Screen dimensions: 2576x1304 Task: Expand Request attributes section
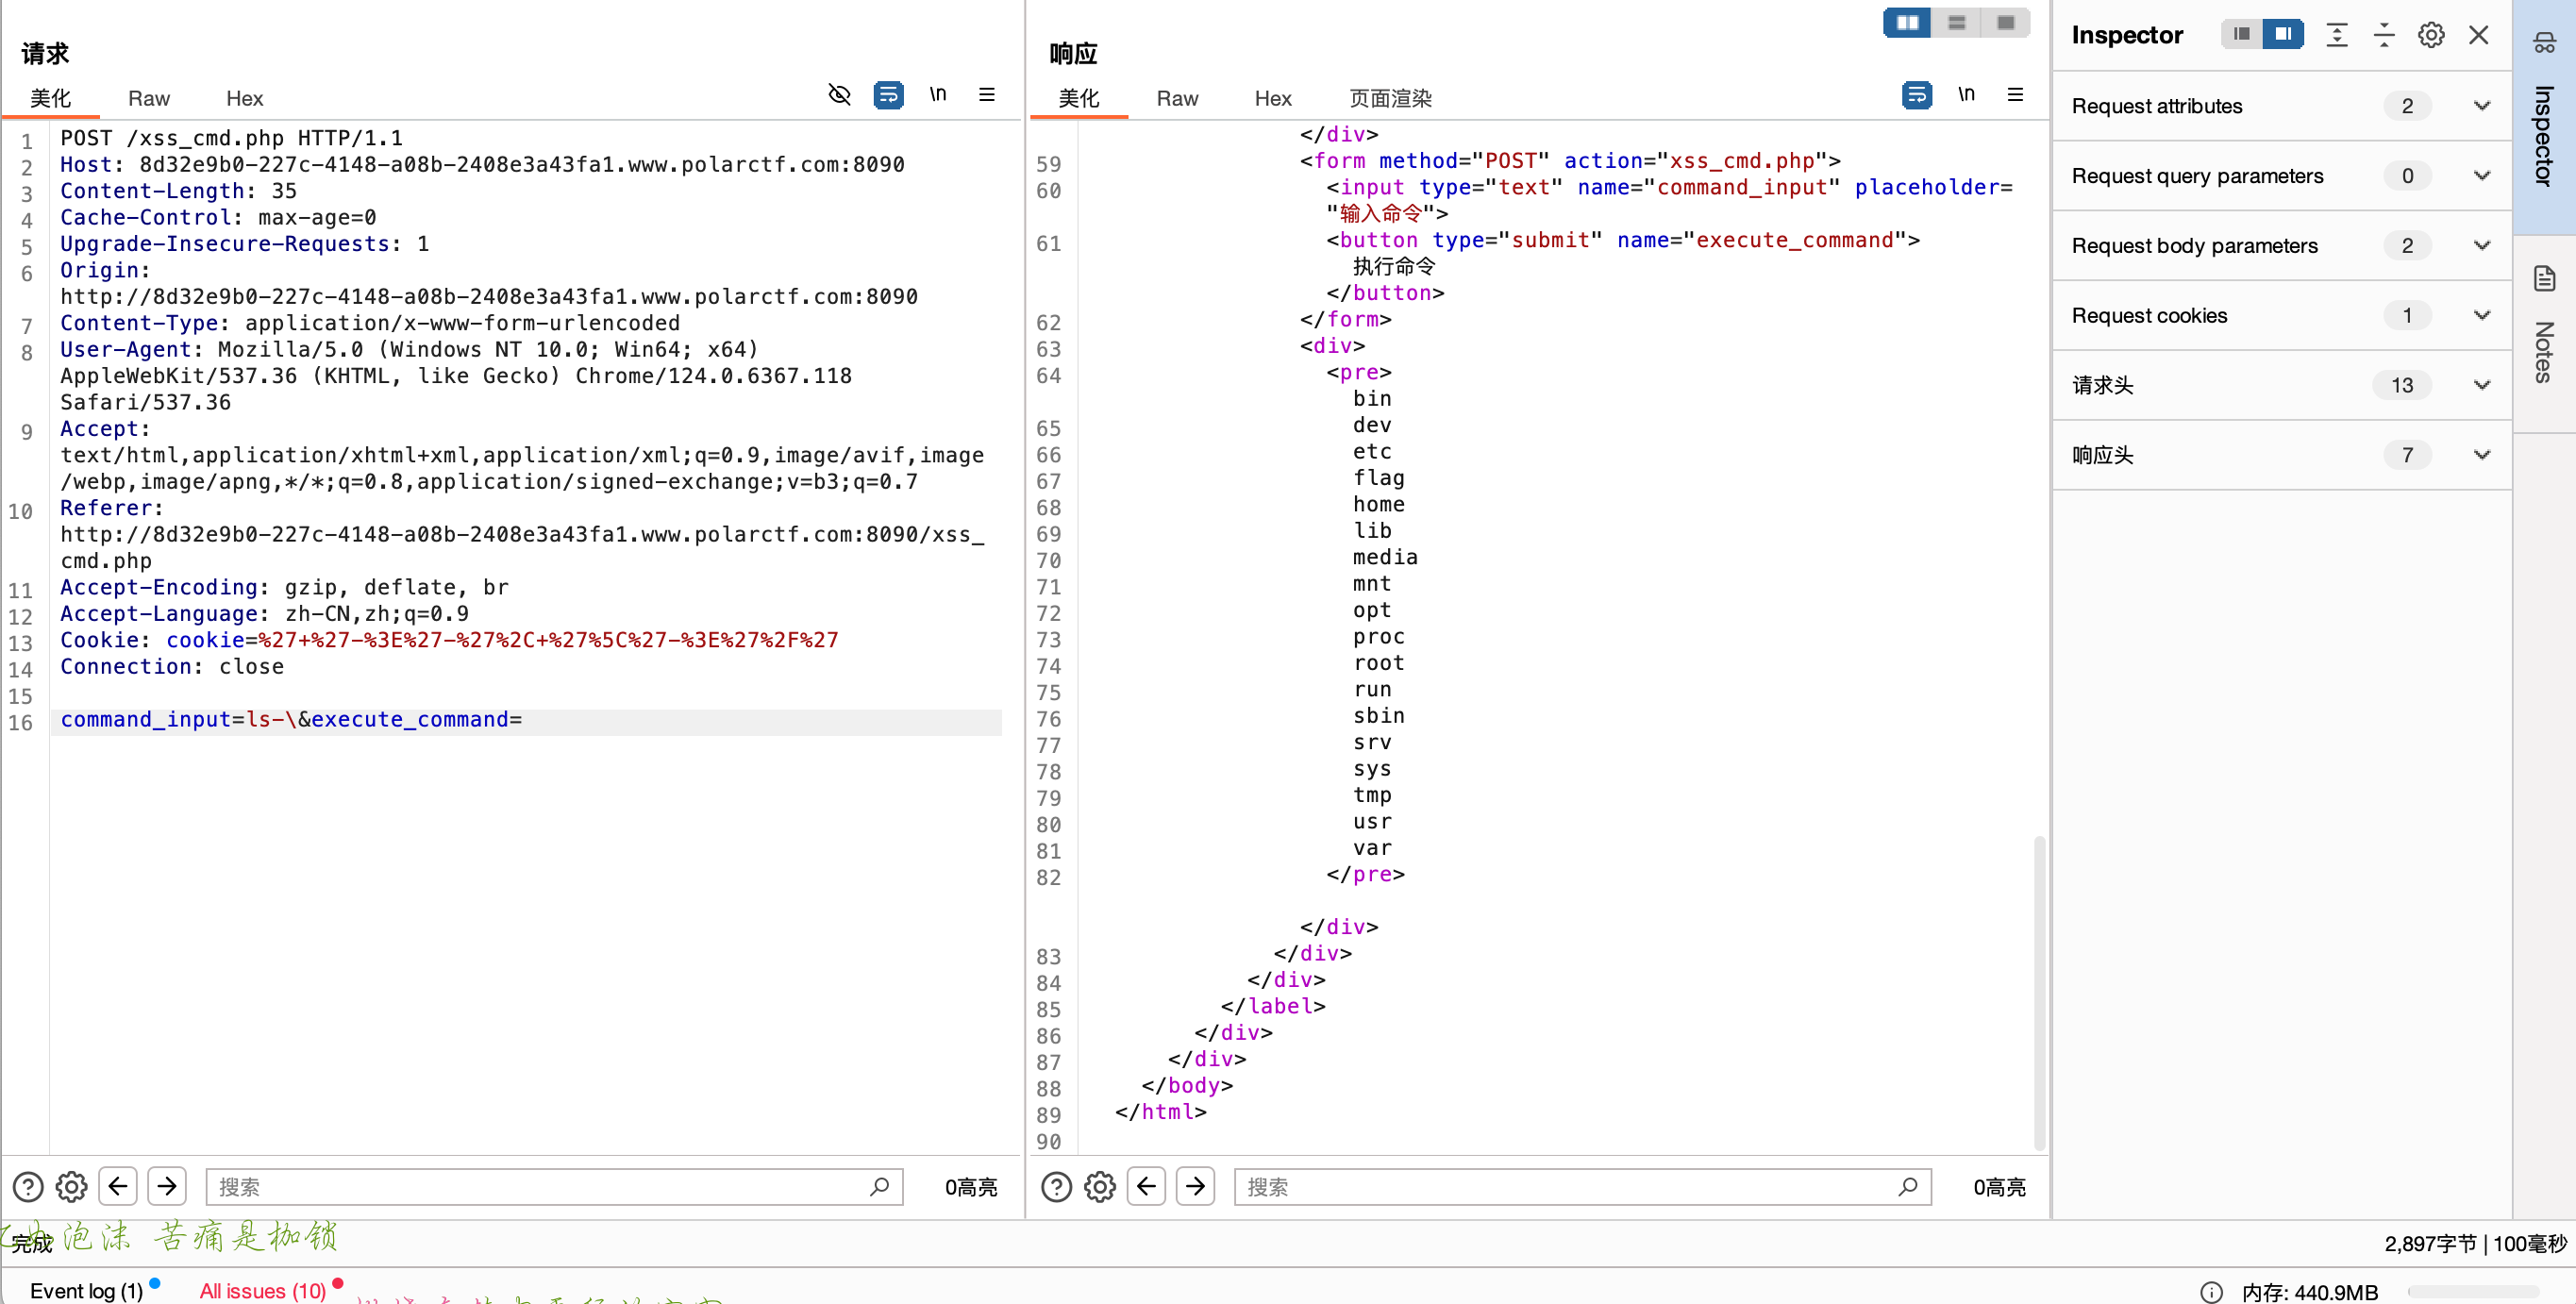pos(2481,106)
